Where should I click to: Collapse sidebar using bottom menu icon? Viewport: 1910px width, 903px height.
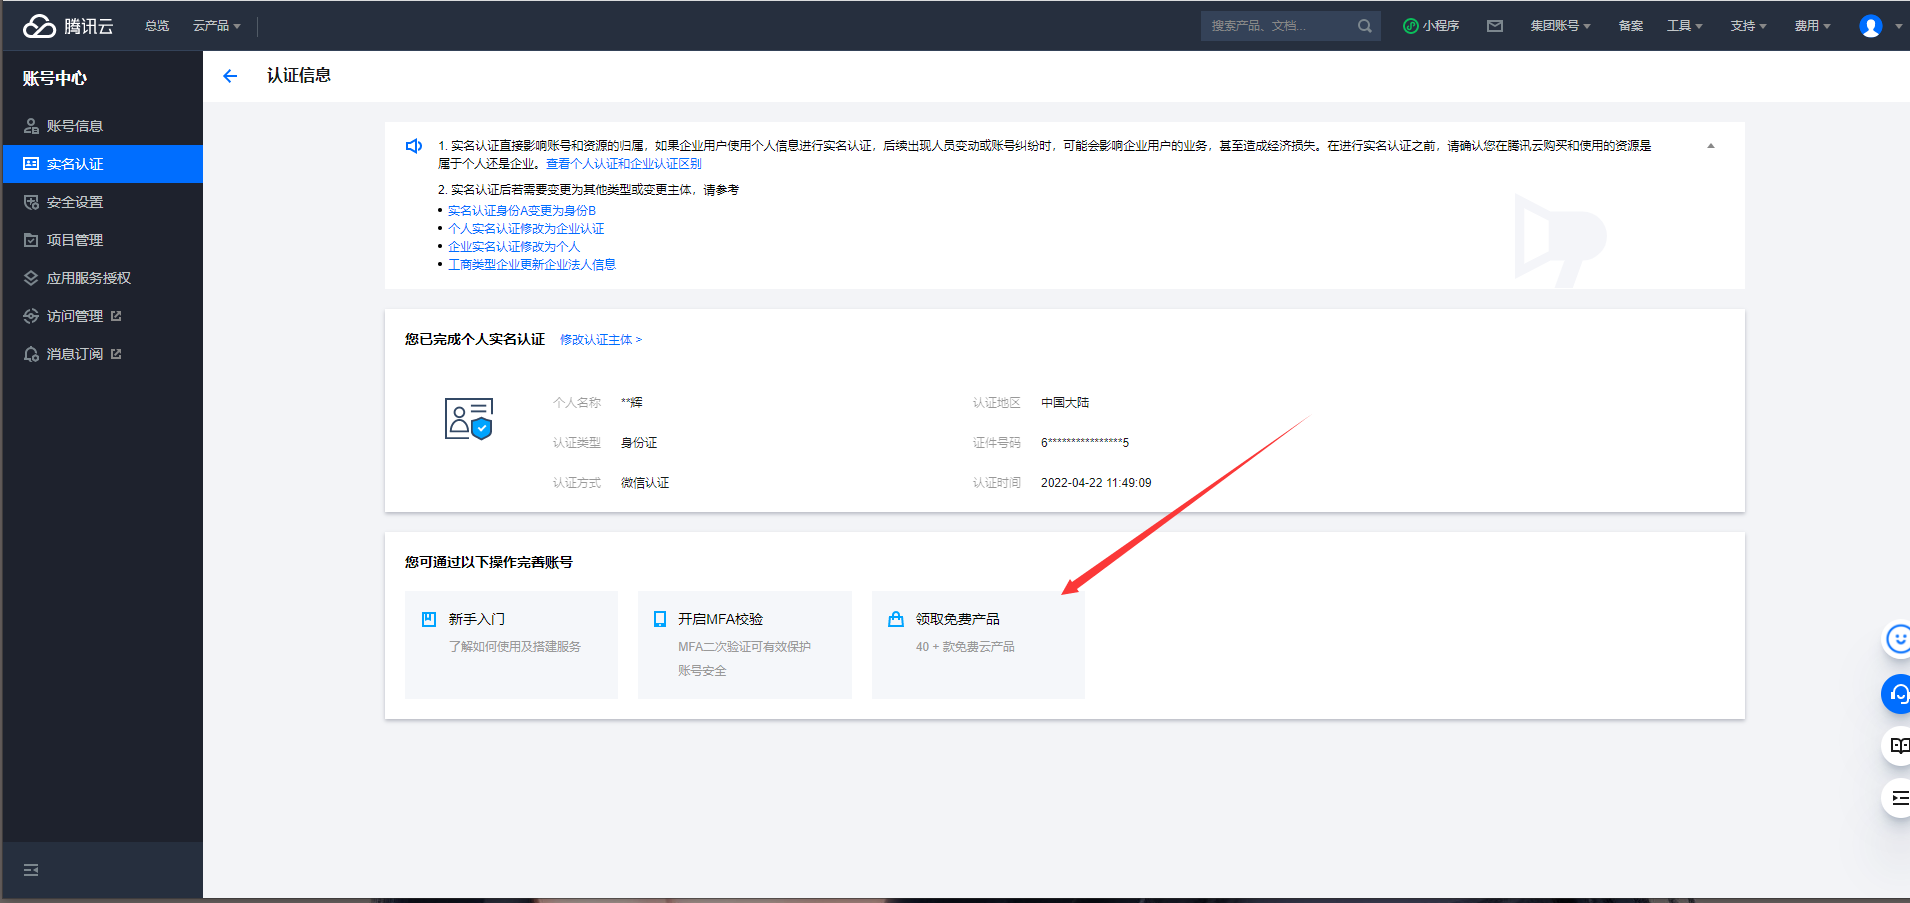click(x=31, y=870)
